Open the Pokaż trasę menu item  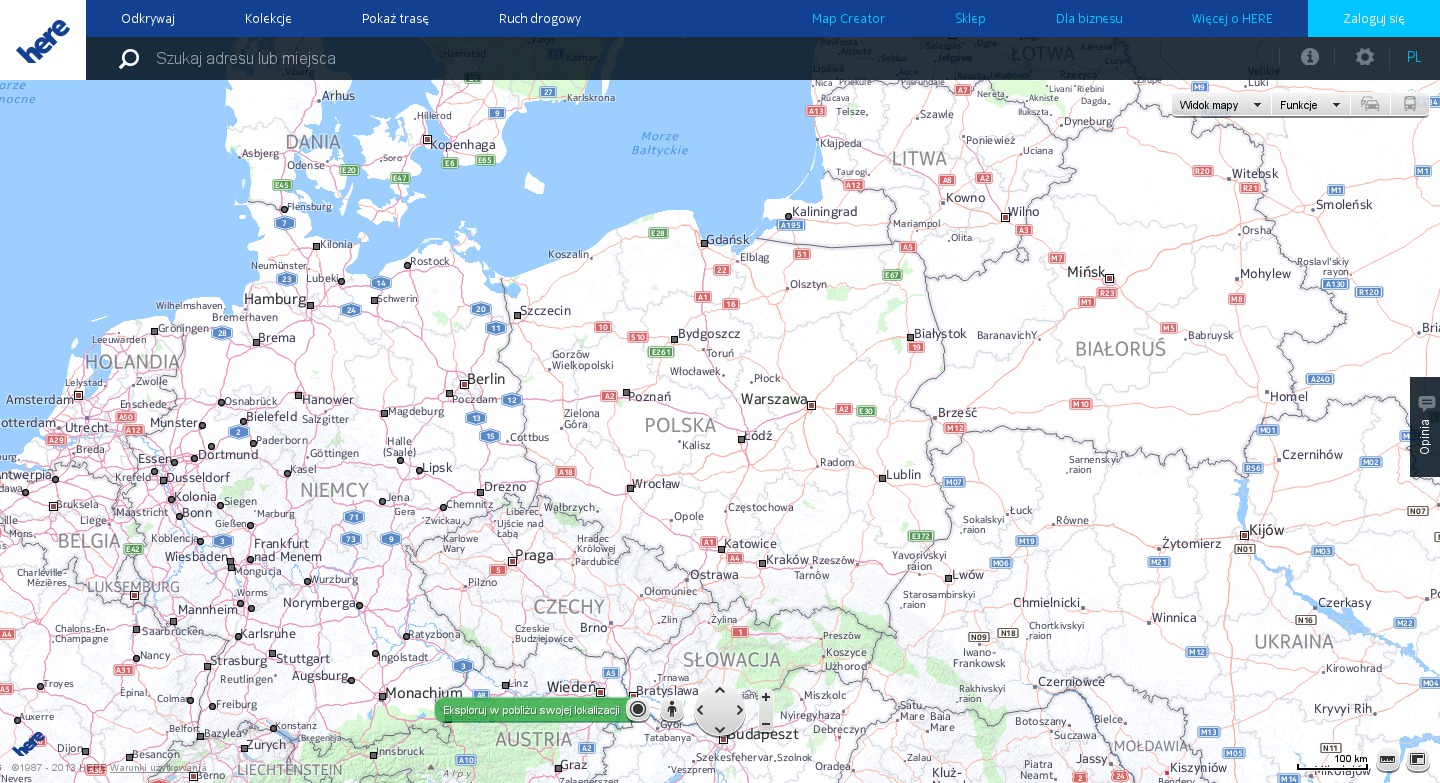click(395, 19)
